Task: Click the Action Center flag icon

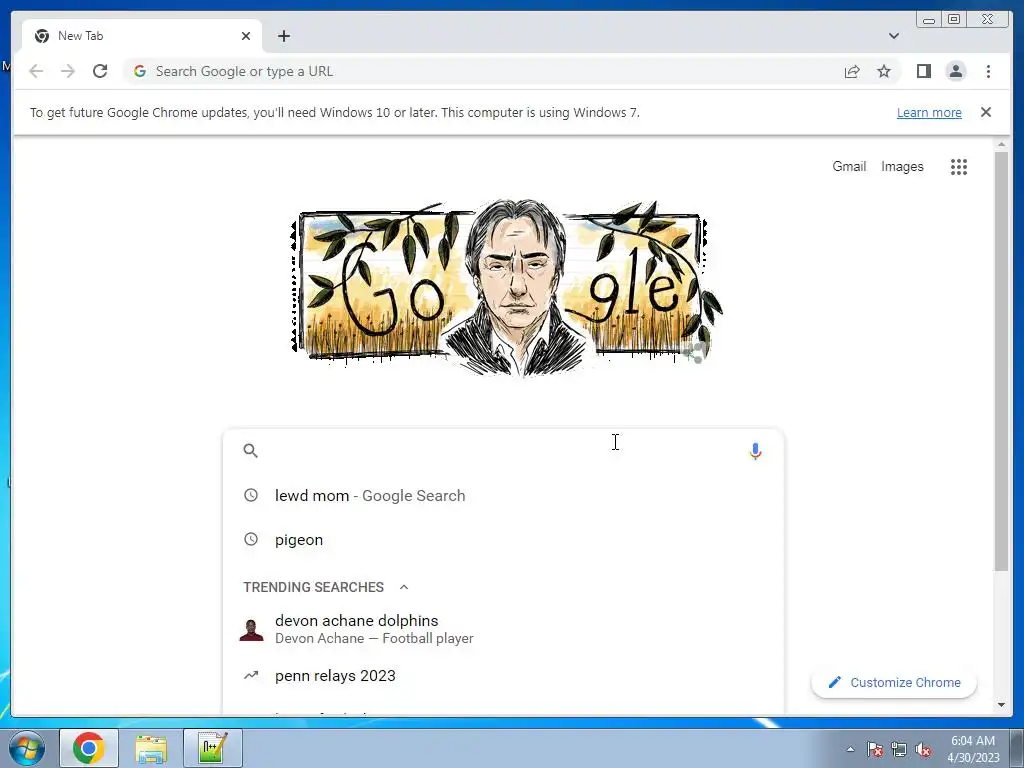Action: (x=874, y=749)
